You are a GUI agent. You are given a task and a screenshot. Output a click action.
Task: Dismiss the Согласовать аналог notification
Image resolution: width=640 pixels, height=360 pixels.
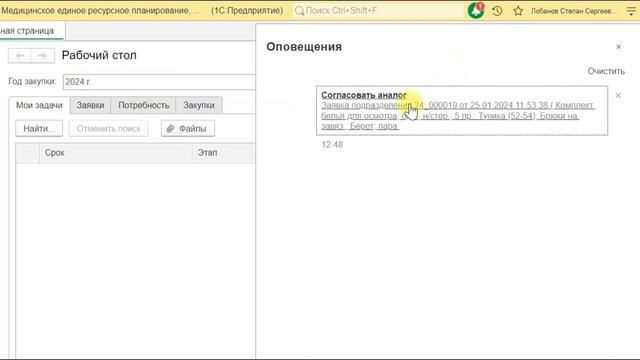[x=618, y=96]
